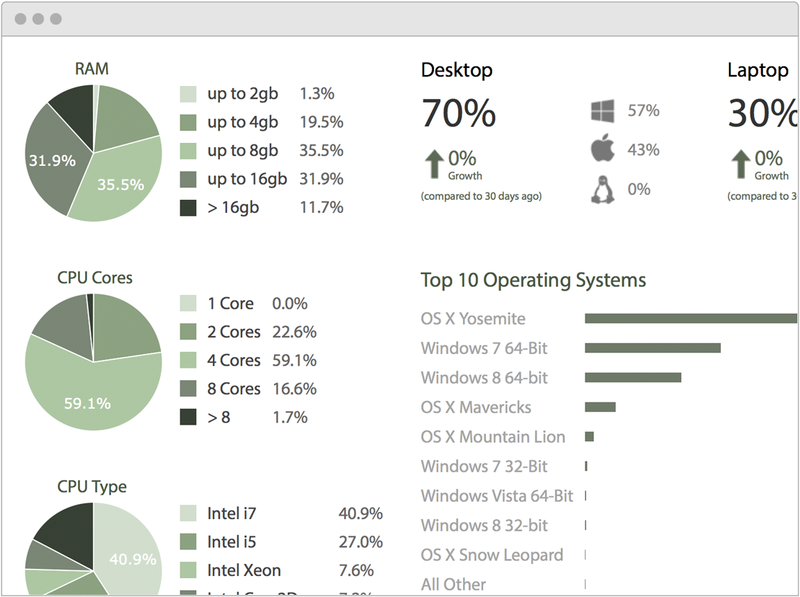Click the 'up to 2gb' legend swatch

pyautogui.click(x=188, y=94)
